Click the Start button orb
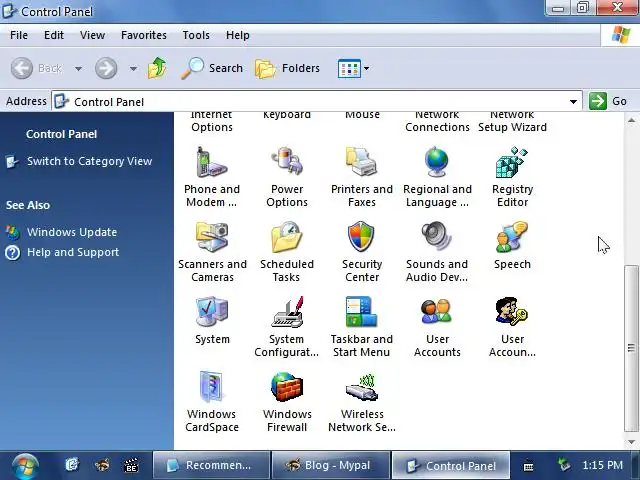640x480 pixels. pos(25,466)
